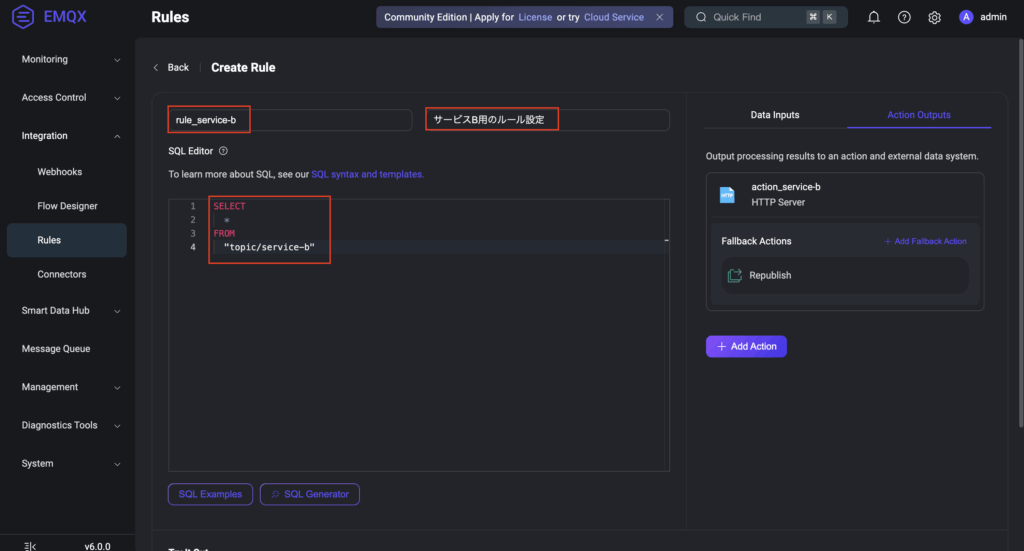Go back using the Back link
1024x551 pixels.
click(171, 68)
